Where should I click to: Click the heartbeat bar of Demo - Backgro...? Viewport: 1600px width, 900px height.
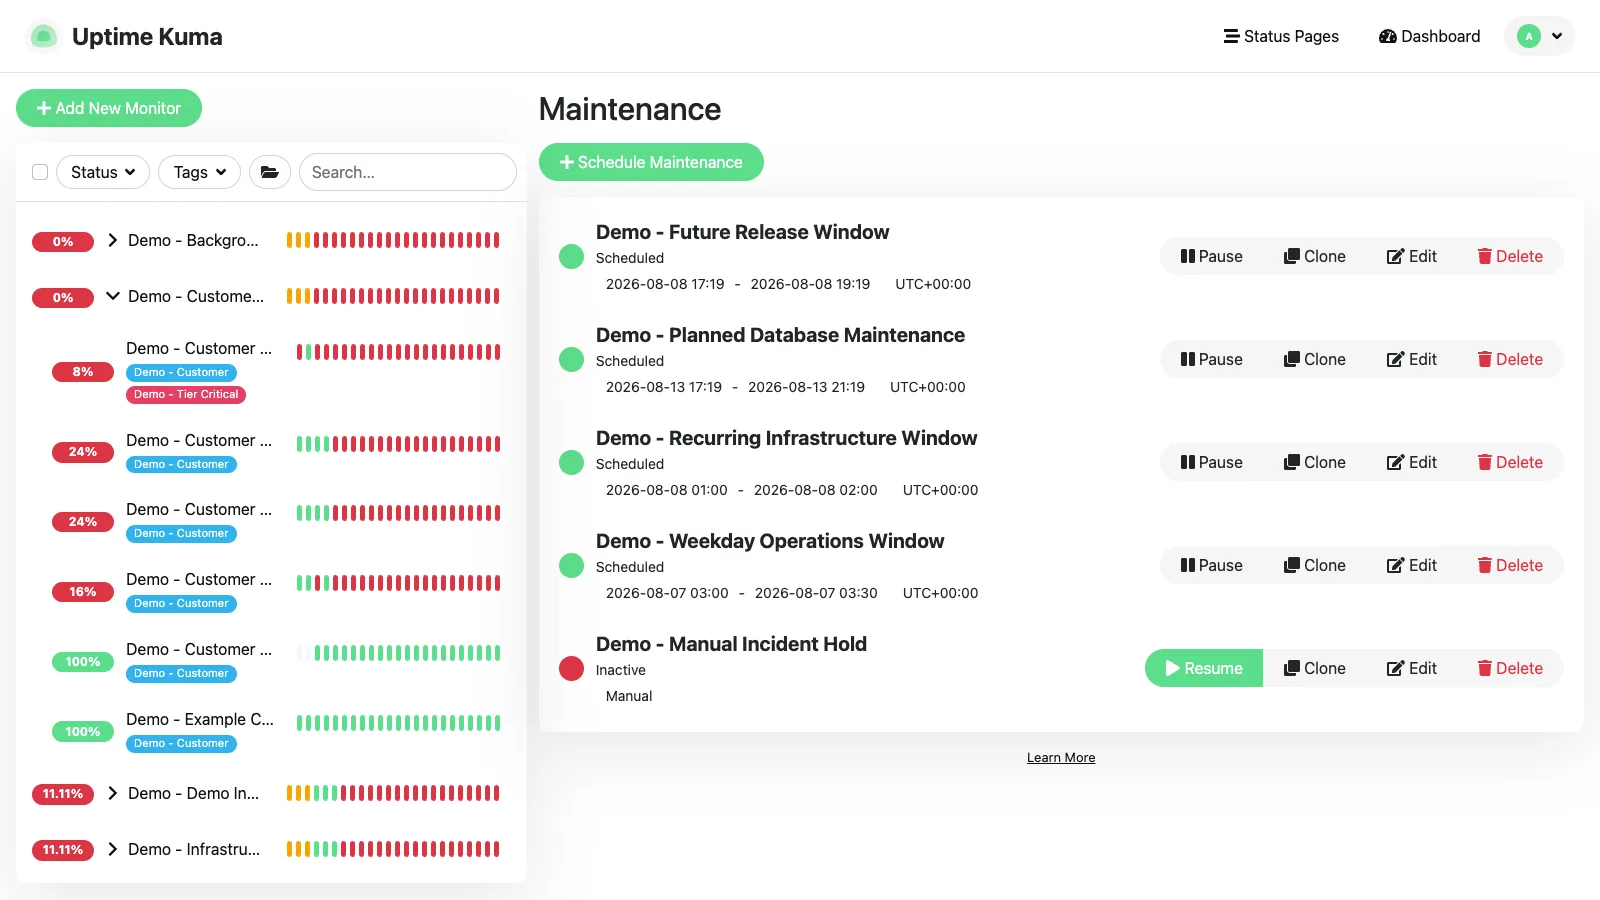coord(393,240)
